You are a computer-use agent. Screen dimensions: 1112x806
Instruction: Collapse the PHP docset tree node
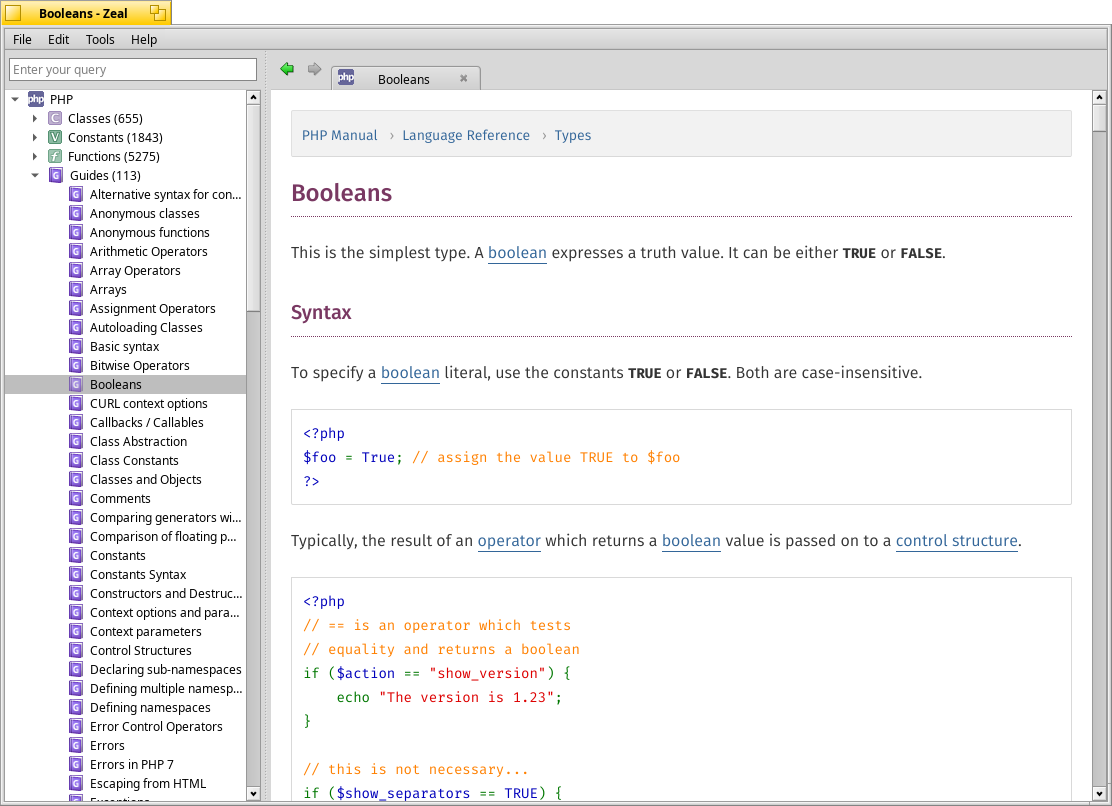click(15, 99)
